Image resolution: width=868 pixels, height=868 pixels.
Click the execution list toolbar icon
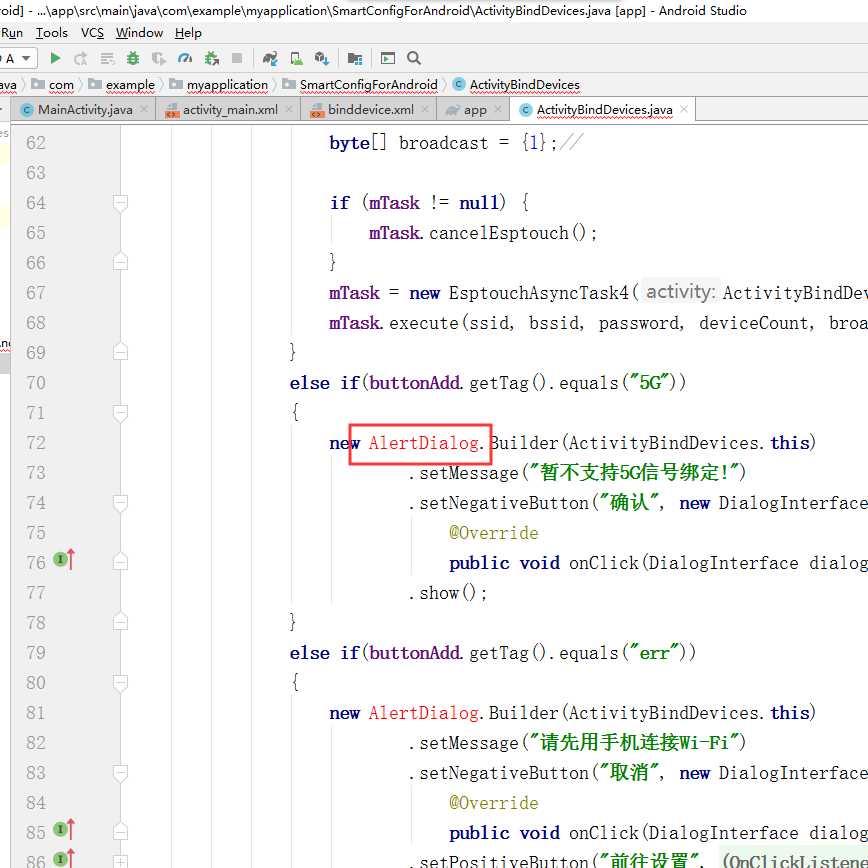pos(107,58)
